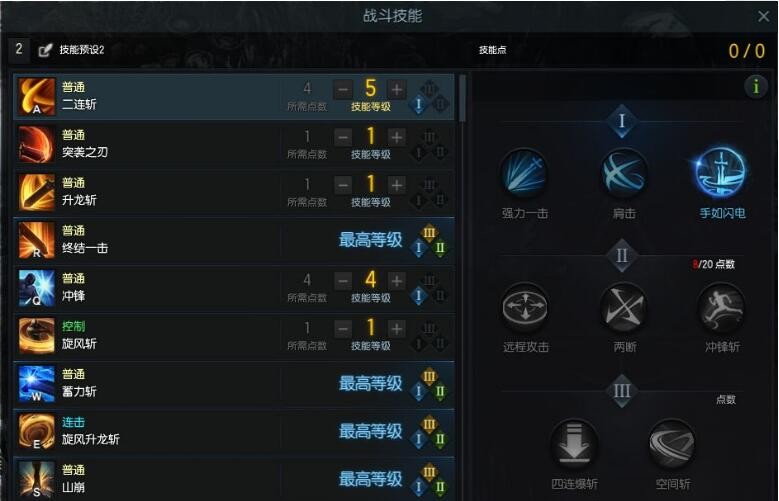Edit preset name with pencil icon

tap(45, 50)
